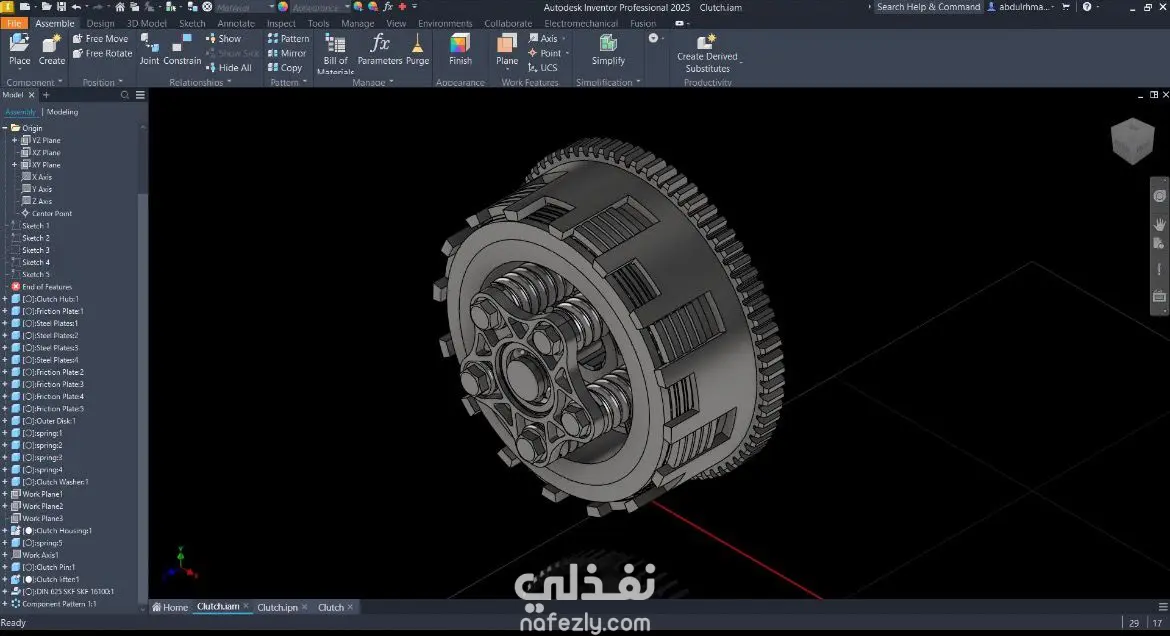This screenshot has width=1170, height=636.
Task: Click the Full Navigation Wheel icon
Action: click(x=1159, y=196)
